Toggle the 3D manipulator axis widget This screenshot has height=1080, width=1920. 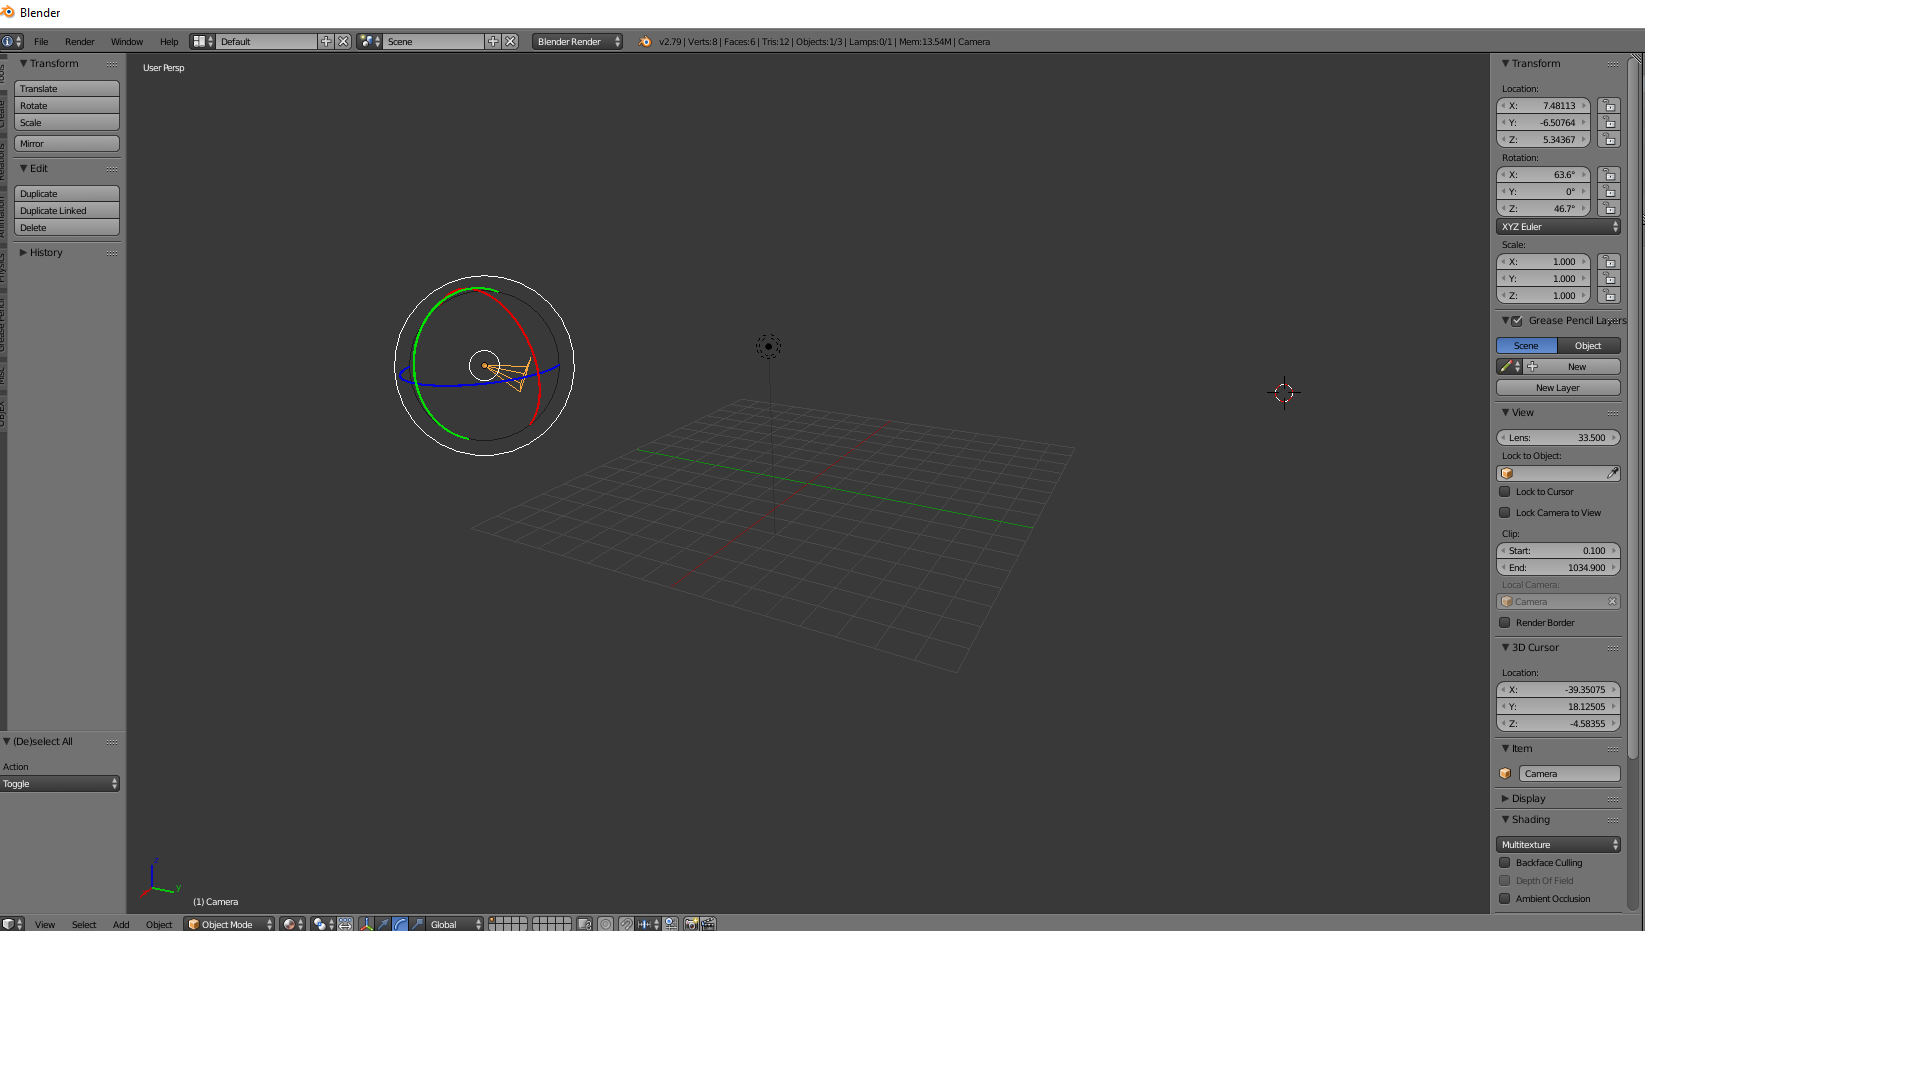pyautogui.click(x=366, y=924)
